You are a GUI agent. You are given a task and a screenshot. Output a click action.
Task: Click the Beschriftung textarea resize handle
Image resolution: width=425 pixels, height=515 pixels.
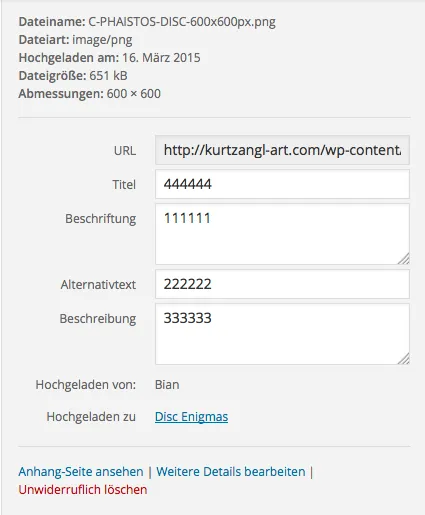coord(403,259)
